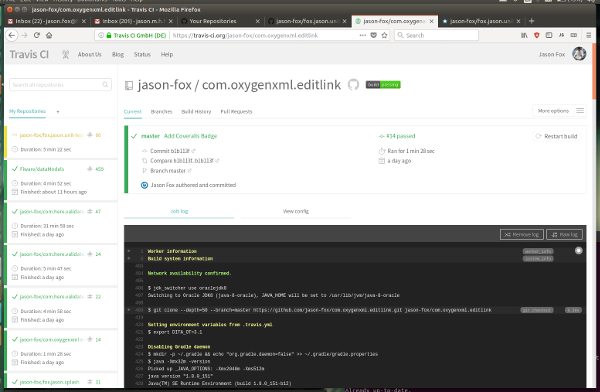Click Remove log button
Viewport: 600px width, 392px height.
coord(522,234)
